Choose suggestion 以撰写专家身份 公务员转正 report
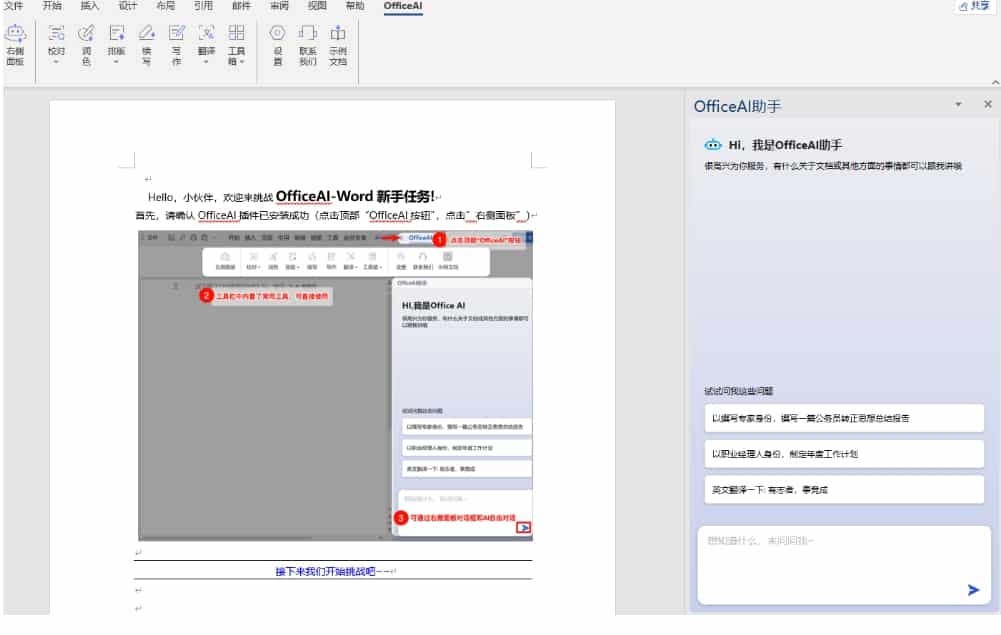Viewport: 1001px width, 635px height. (843, 418)
